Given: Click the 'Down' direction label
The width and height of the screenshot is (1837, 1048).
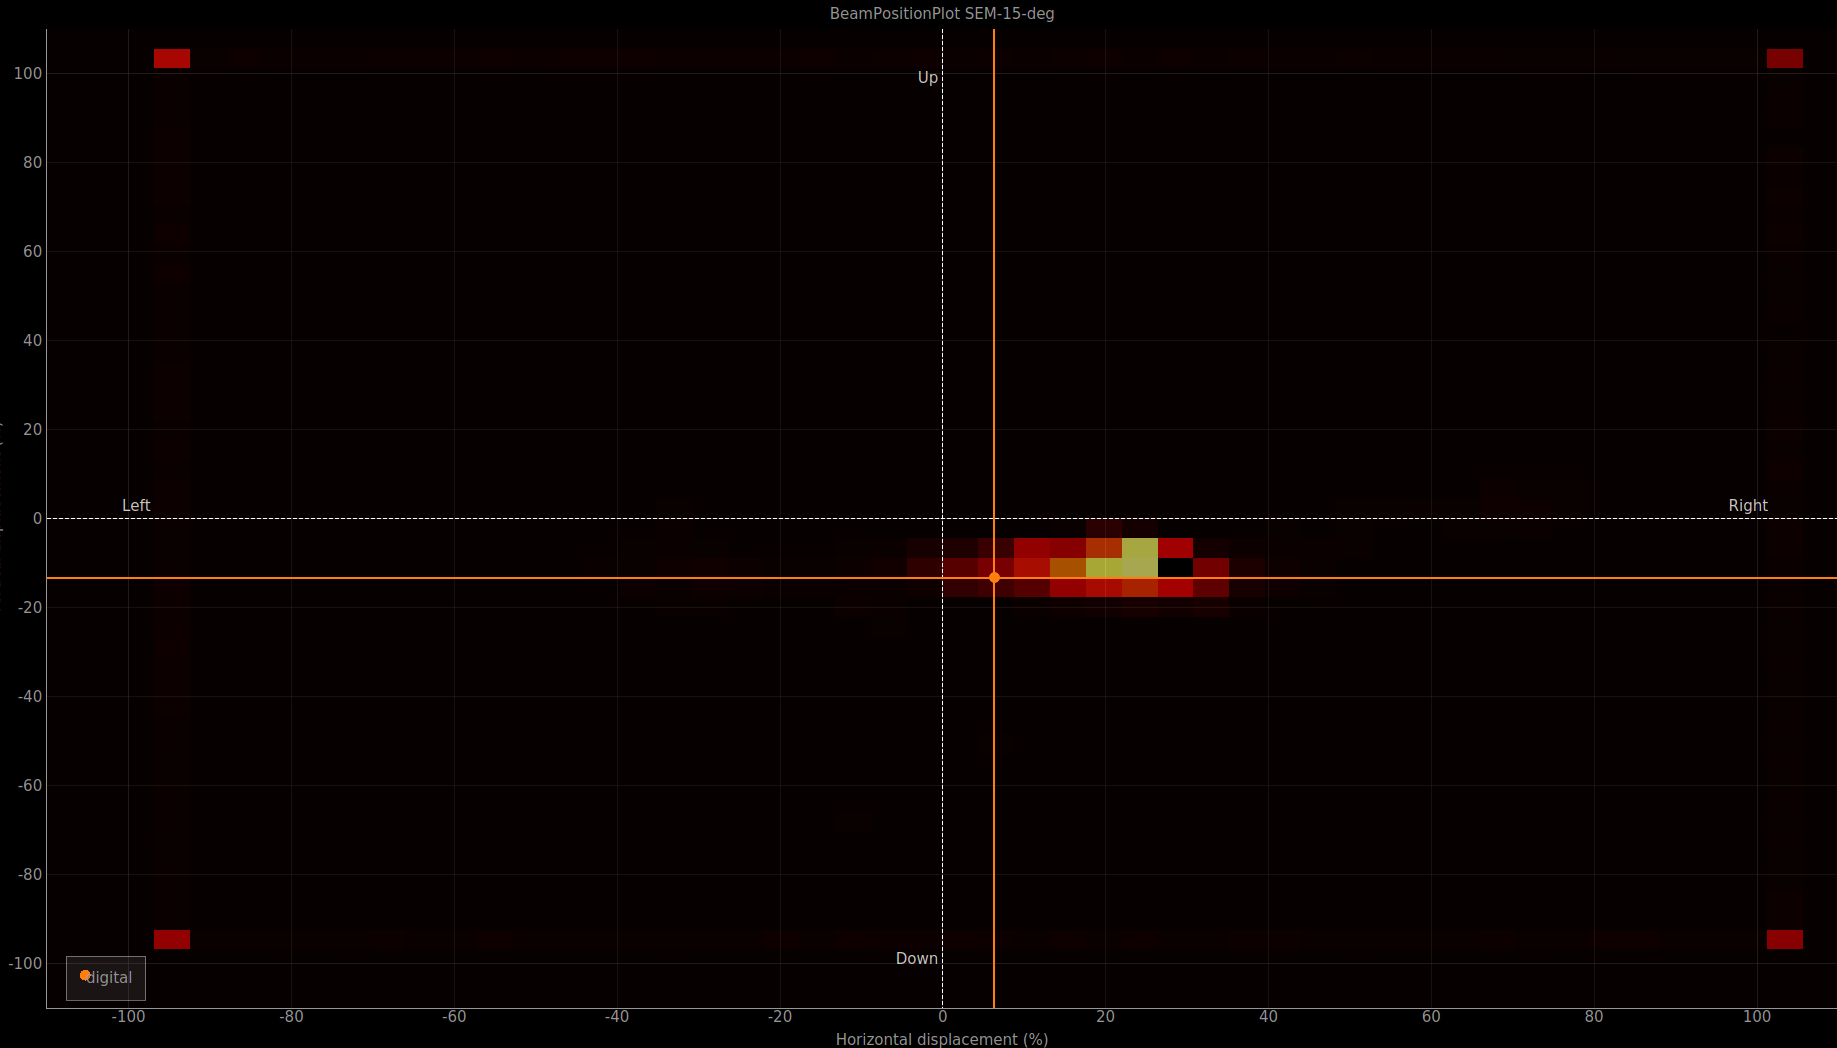Looking at the screenshot, I should click(917, 958).
